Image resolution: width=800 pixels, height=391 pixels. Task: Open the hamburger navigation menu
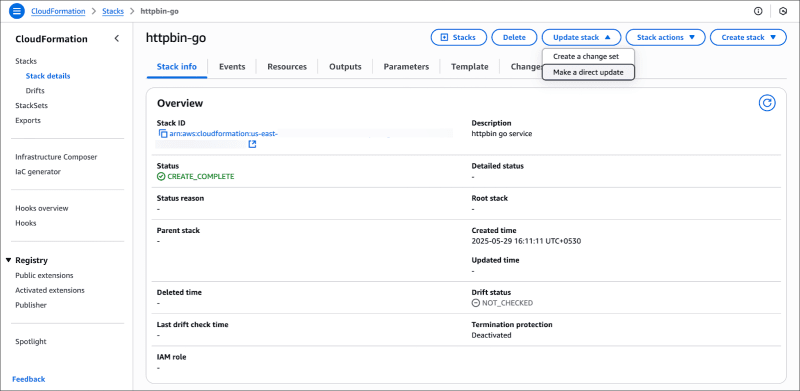click(x=17, y=11)
